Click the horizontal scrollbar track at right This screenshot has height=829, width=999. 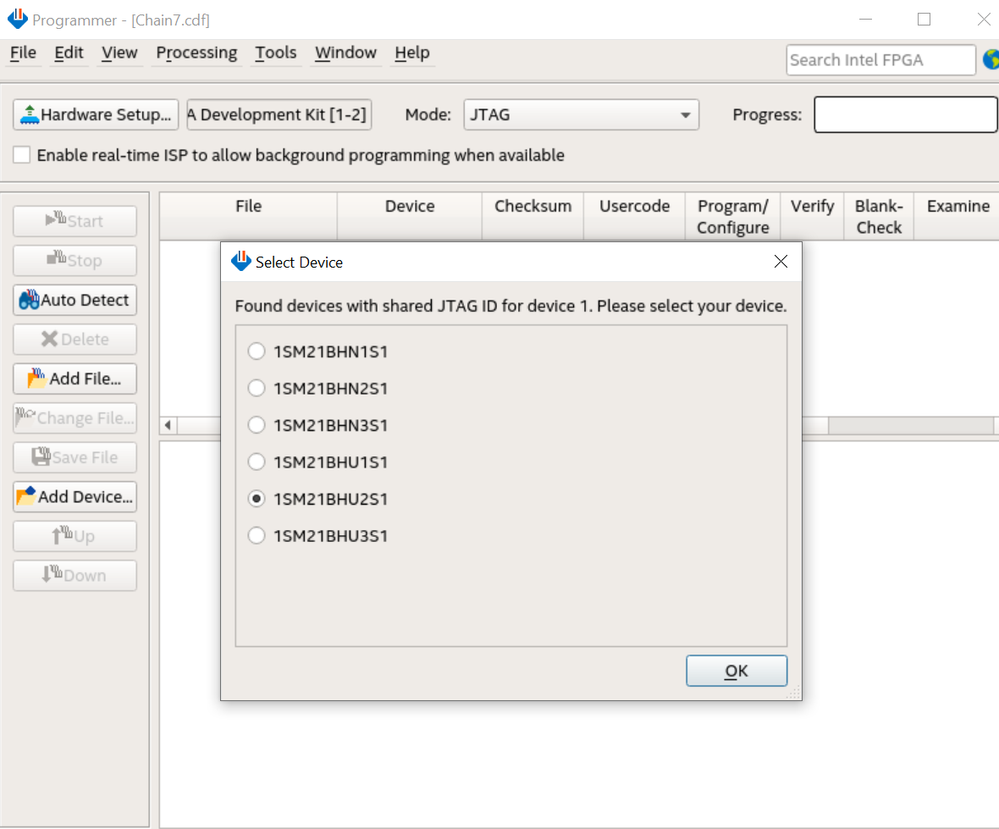[x=911, y=425]
